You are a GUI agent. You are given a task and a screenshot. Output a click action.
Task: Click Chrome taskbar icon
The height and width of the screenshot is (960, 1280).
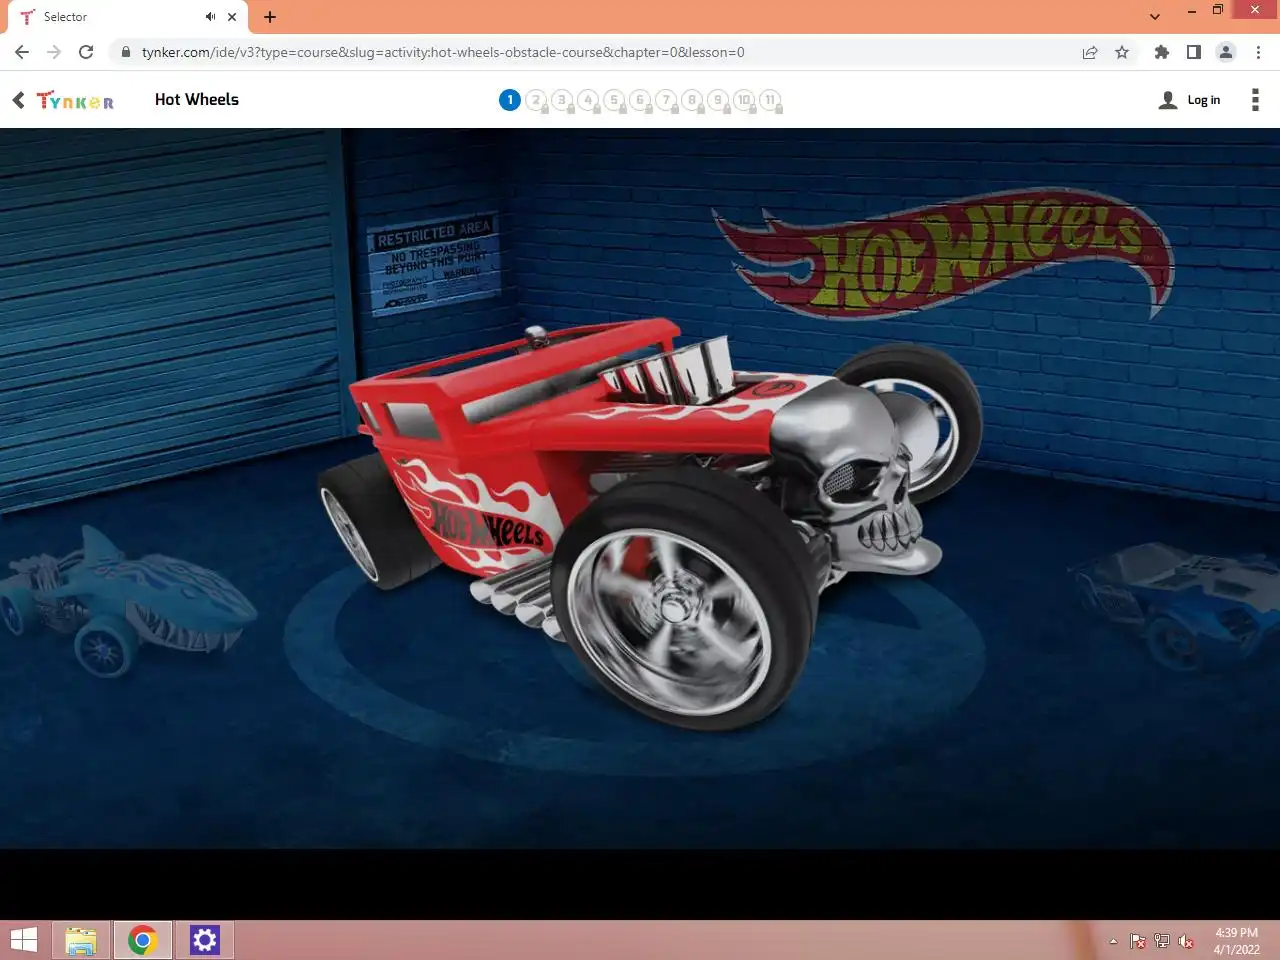(143, 940)
